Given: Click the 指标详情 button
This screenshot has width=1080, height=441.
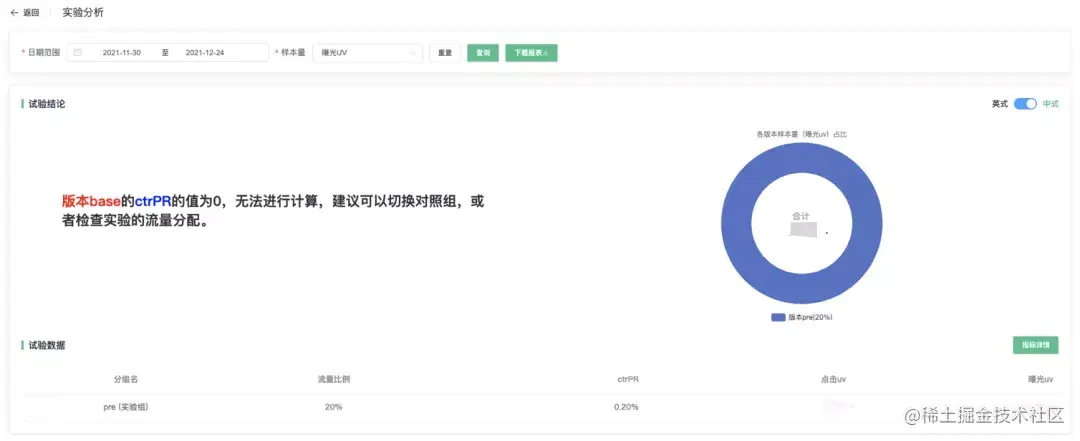Looking at the screenshot, I should [1035, 345].
